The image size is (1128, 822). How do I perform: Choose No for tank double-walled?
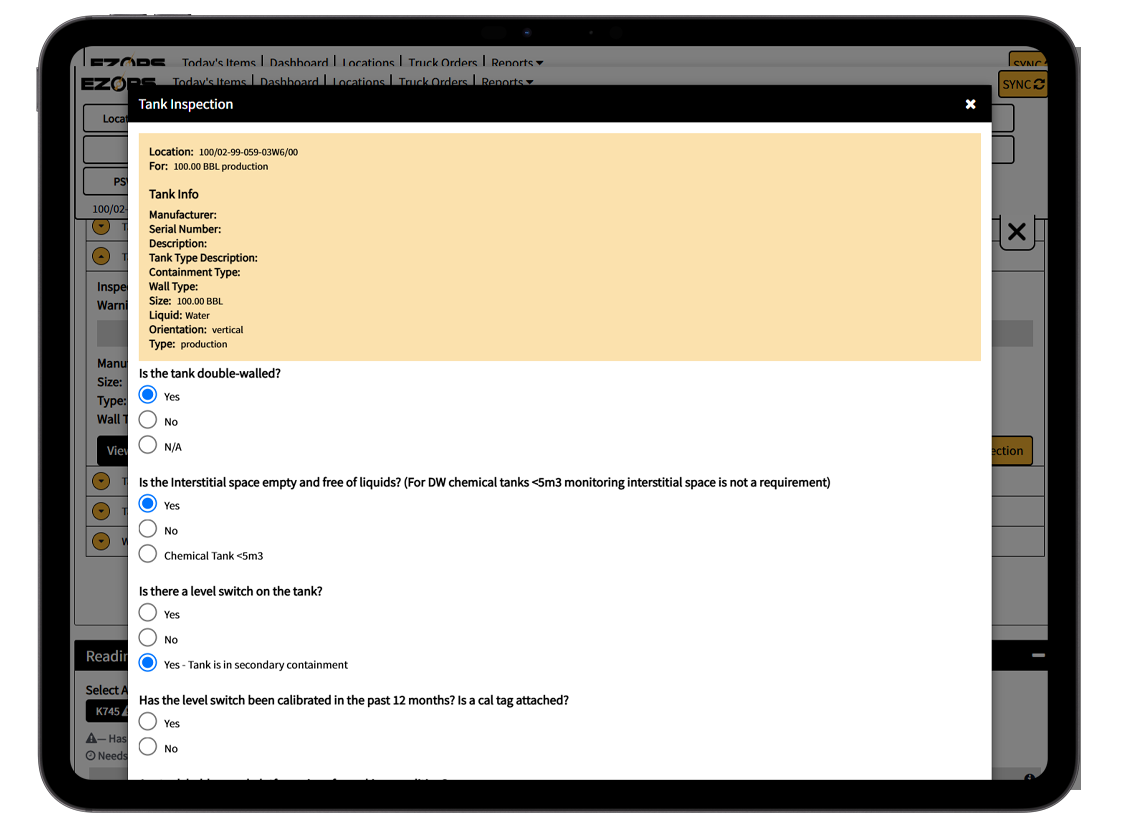click(148, 420)
